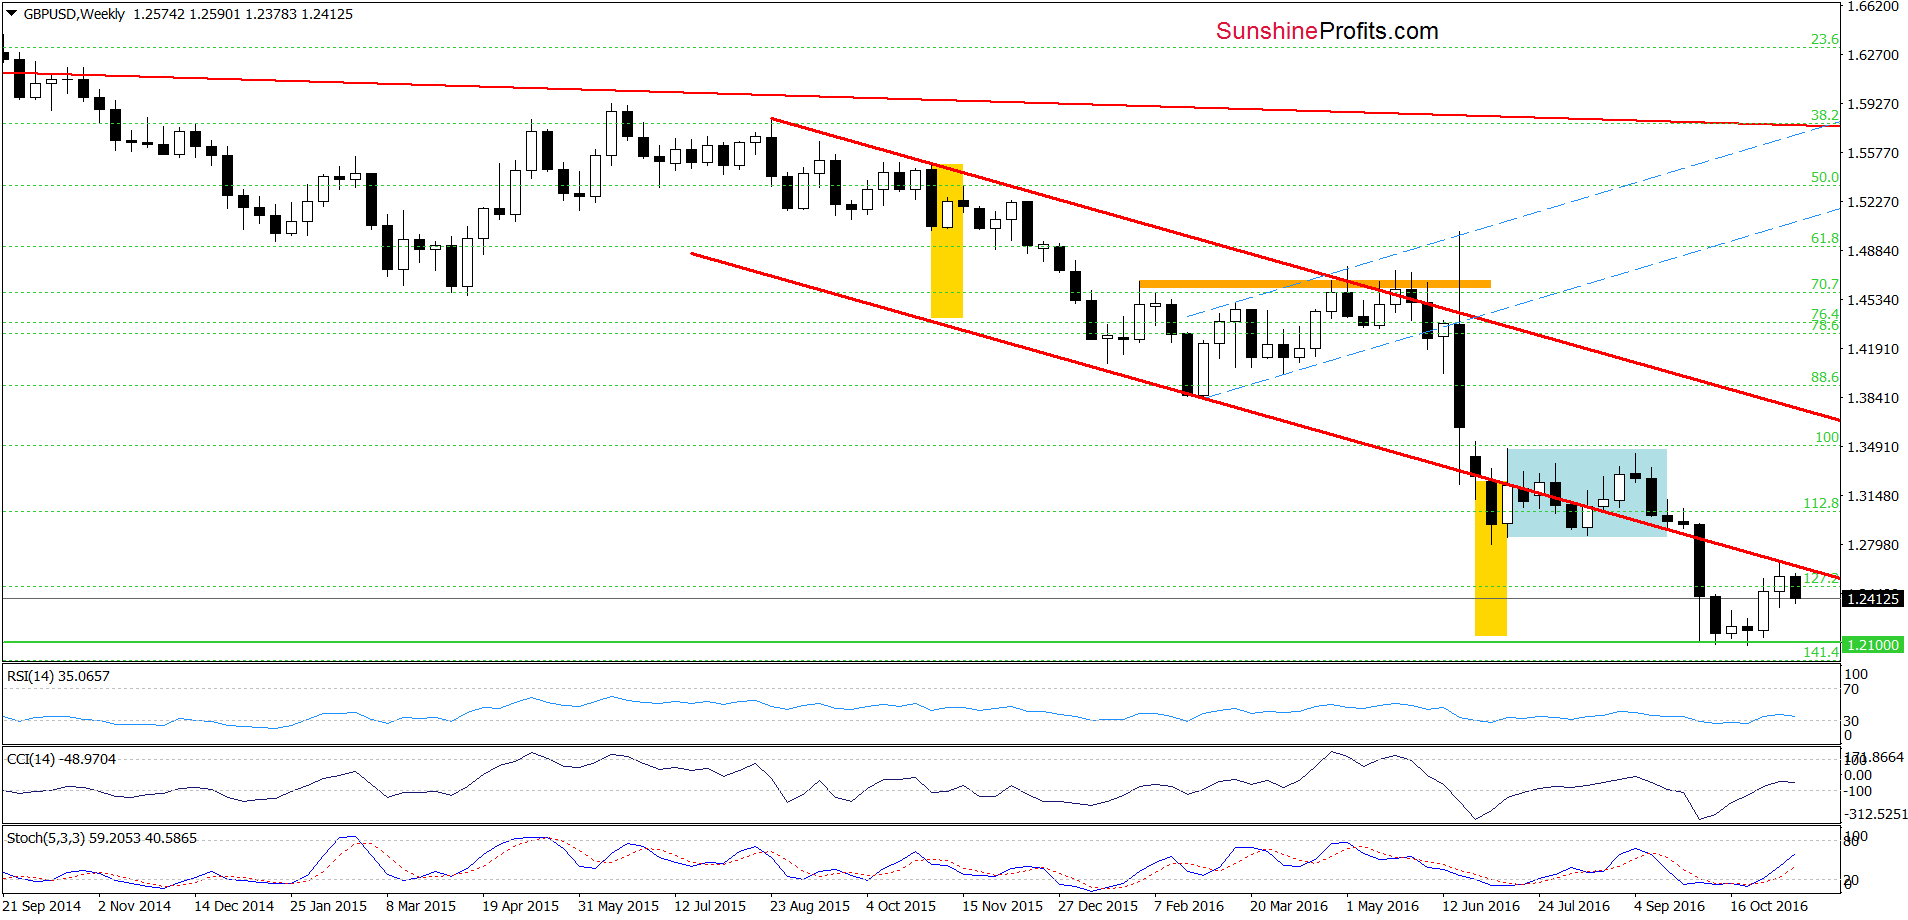This screenshot has height=920, width=1908.
Task: Click the 25 Jan 2015 date label
Action: click(x=328, y=906)
